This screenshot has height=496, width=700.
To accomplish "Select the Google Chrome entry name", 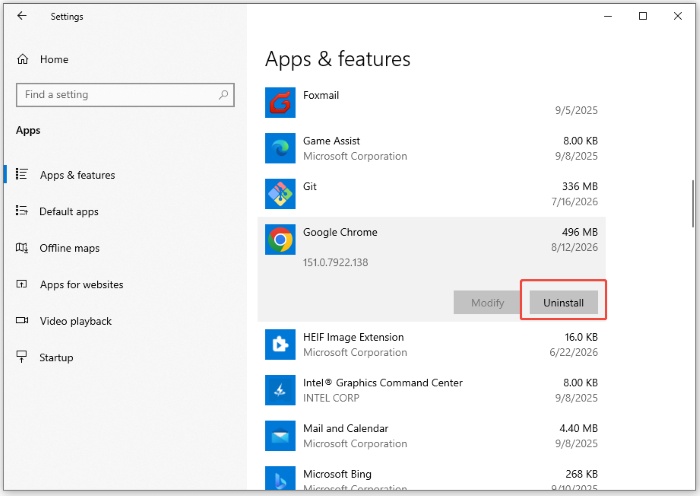I will tap(340, 232).
